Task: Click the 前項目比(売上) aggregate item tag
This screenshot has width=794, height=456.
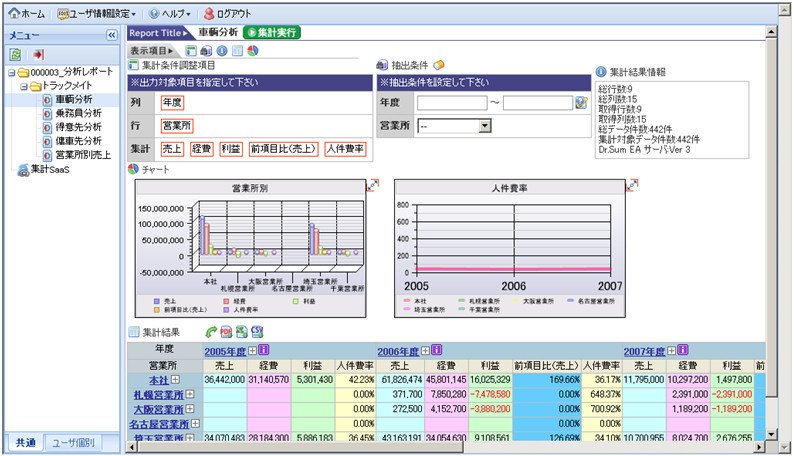Action: 284,149
